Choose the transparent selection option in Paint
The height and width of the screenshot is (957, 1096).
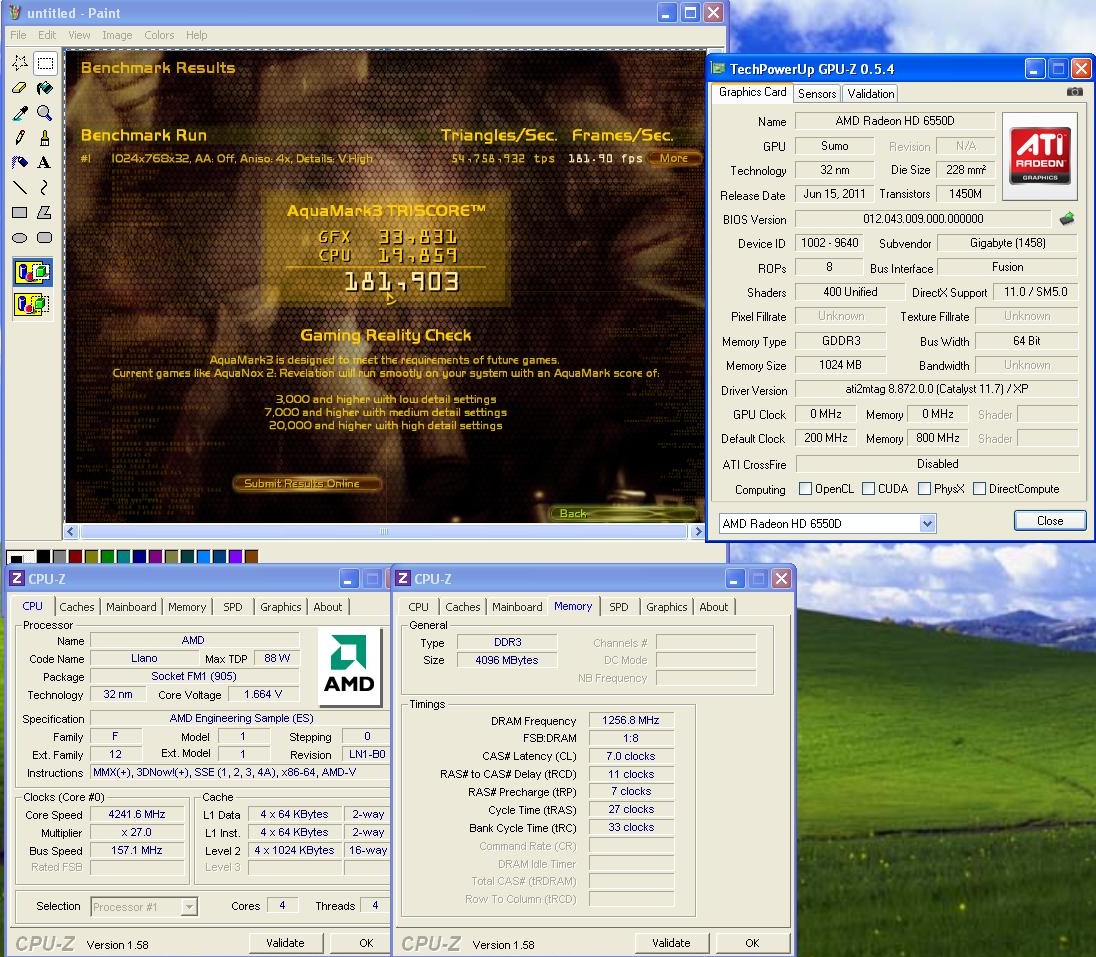click(32, 304)
